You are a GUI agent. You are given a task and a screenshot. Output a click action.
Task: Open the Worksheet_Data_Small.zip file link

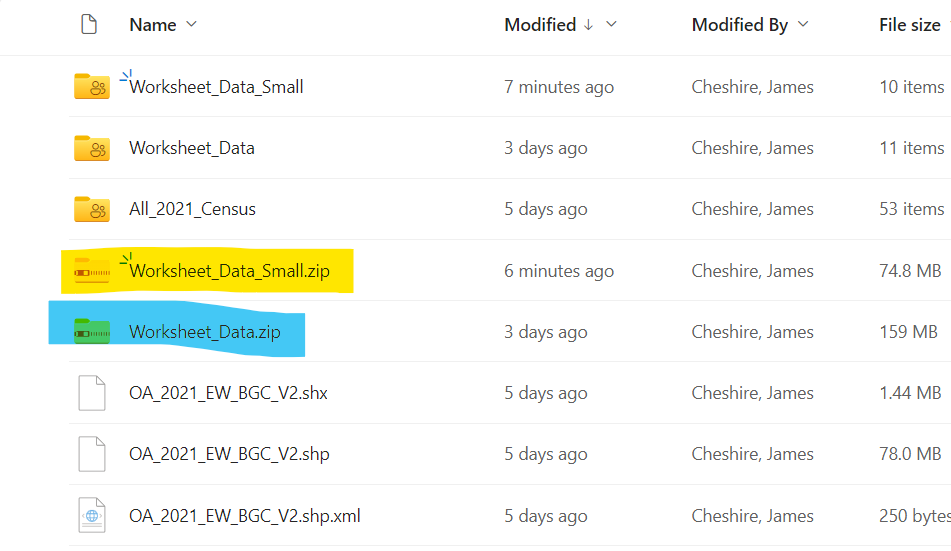(x=229, y=271)
